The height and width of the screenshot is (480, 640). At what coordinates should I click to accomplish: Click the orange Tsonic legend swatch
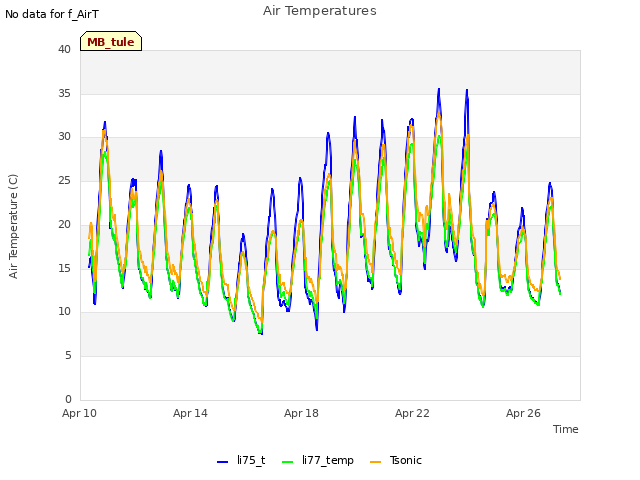coord(376,462)
